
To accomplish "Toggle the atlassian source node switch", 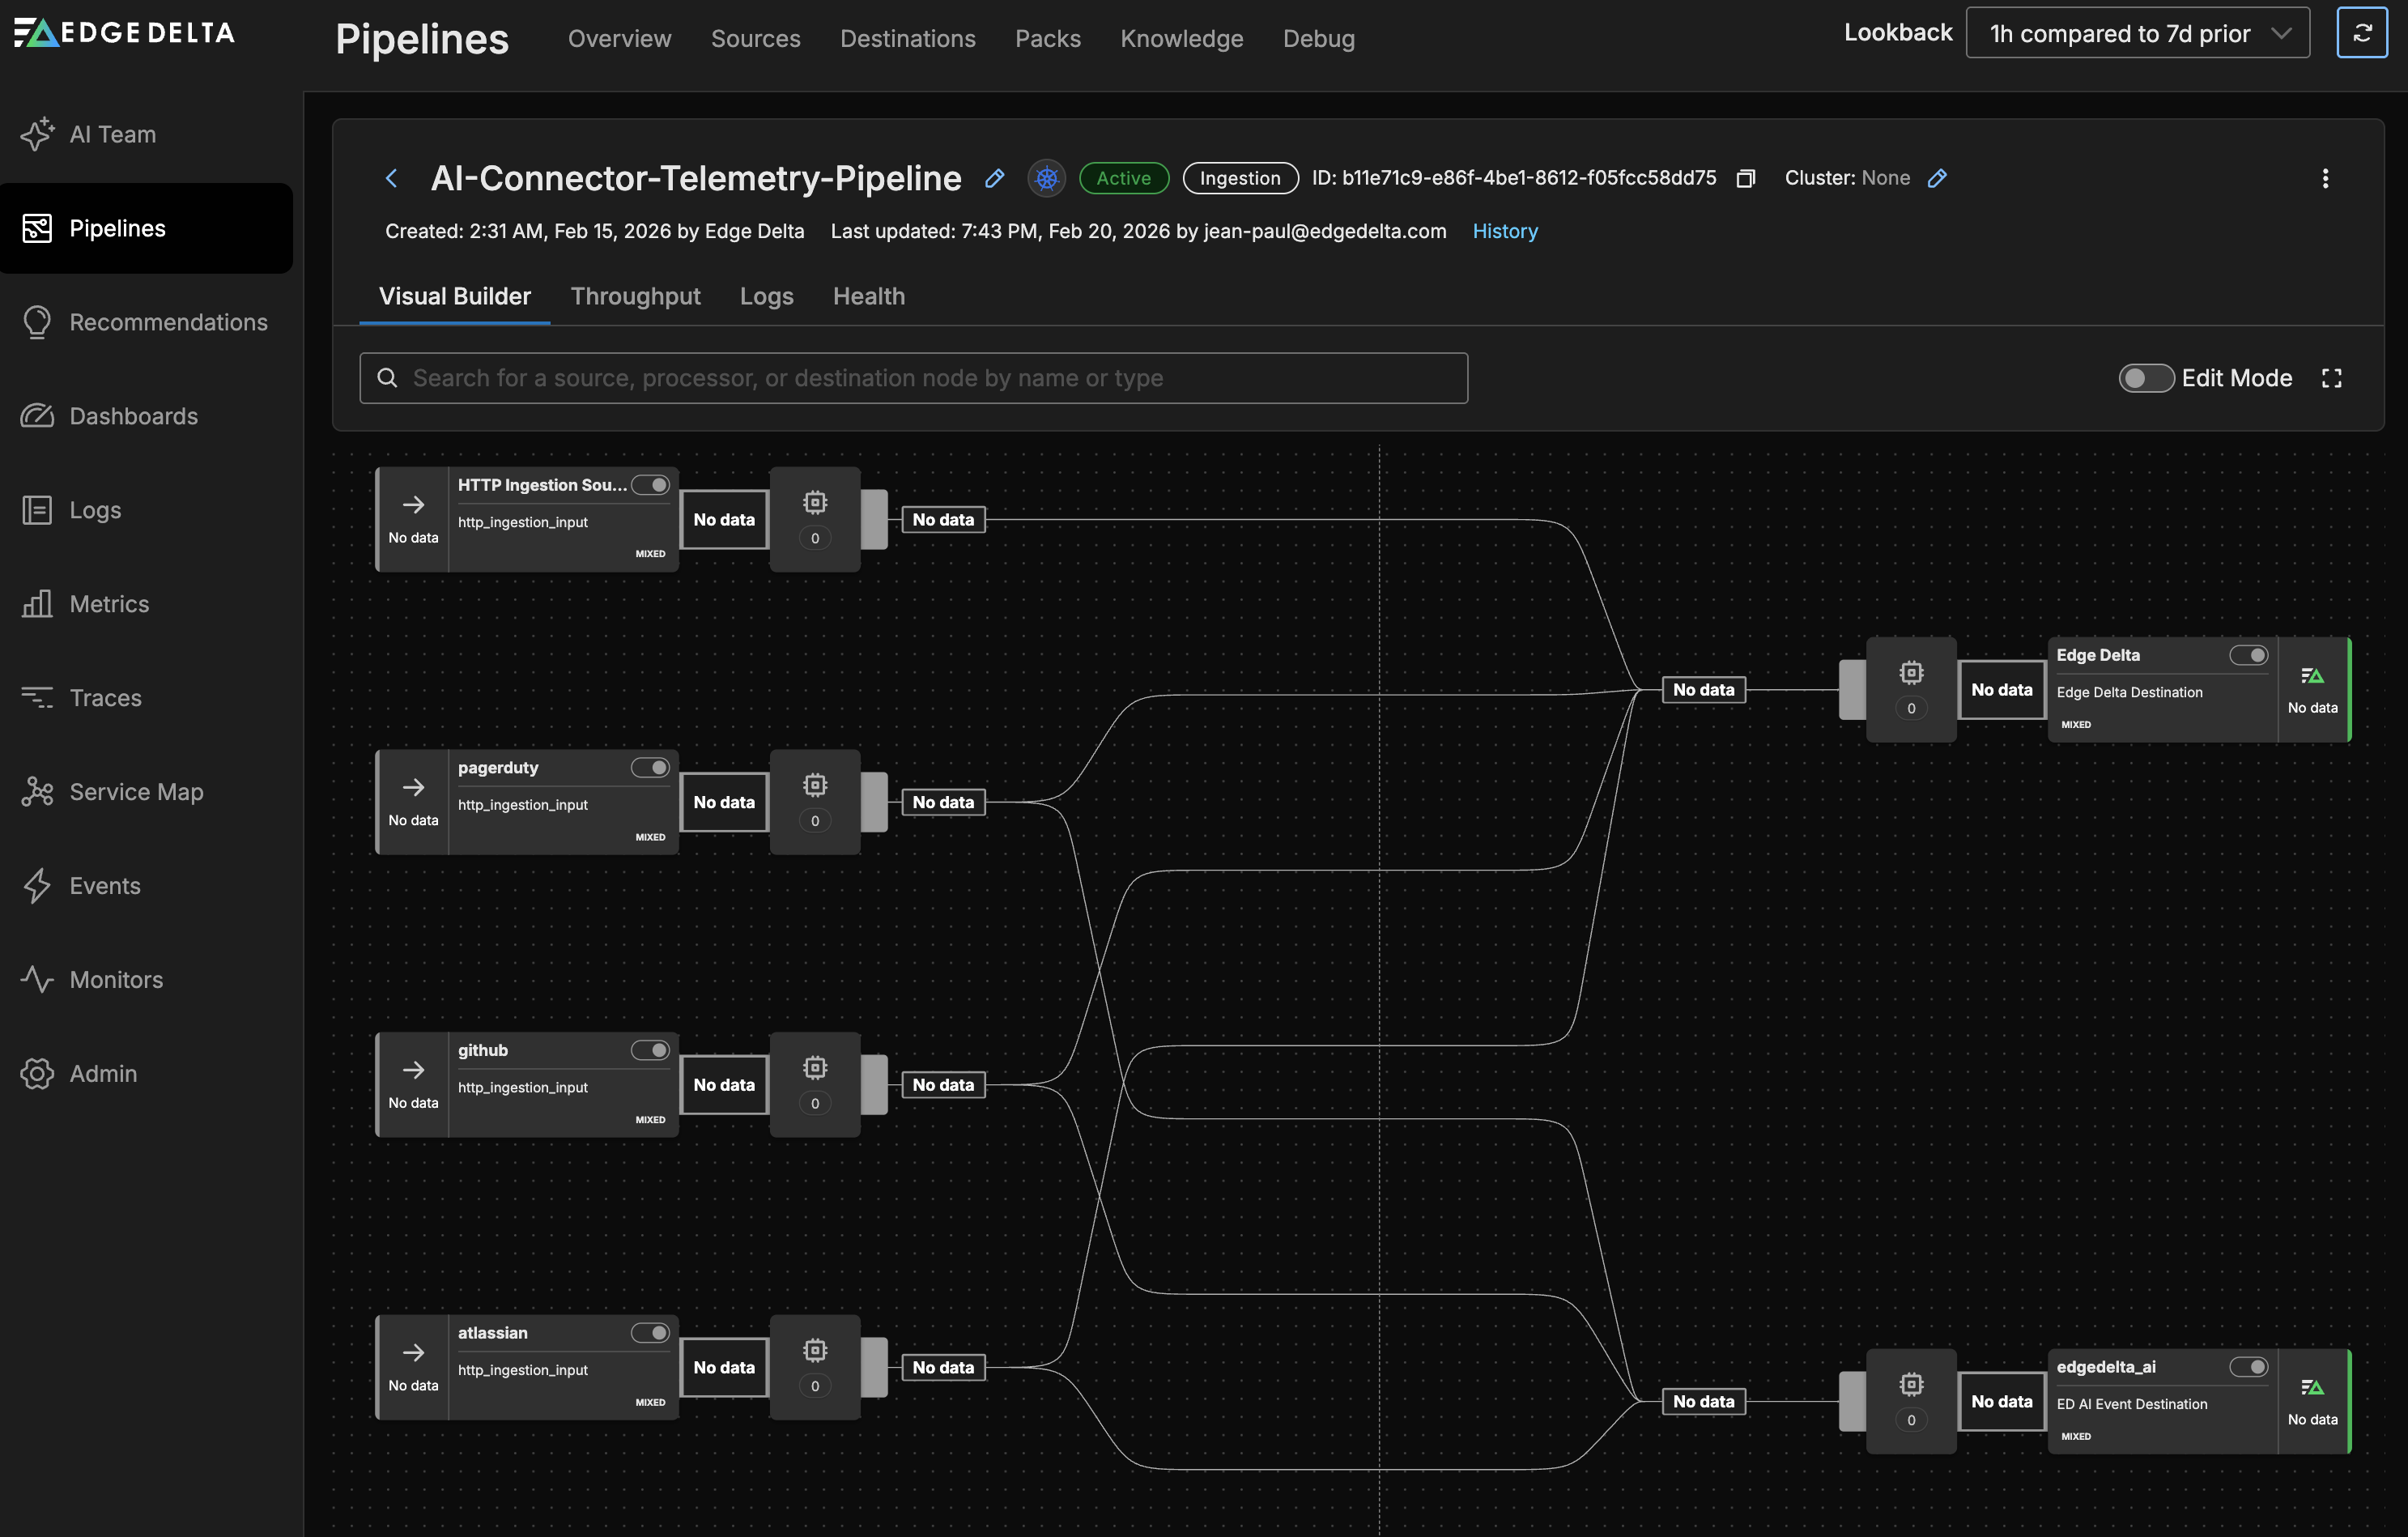I will click(650, 1333).
